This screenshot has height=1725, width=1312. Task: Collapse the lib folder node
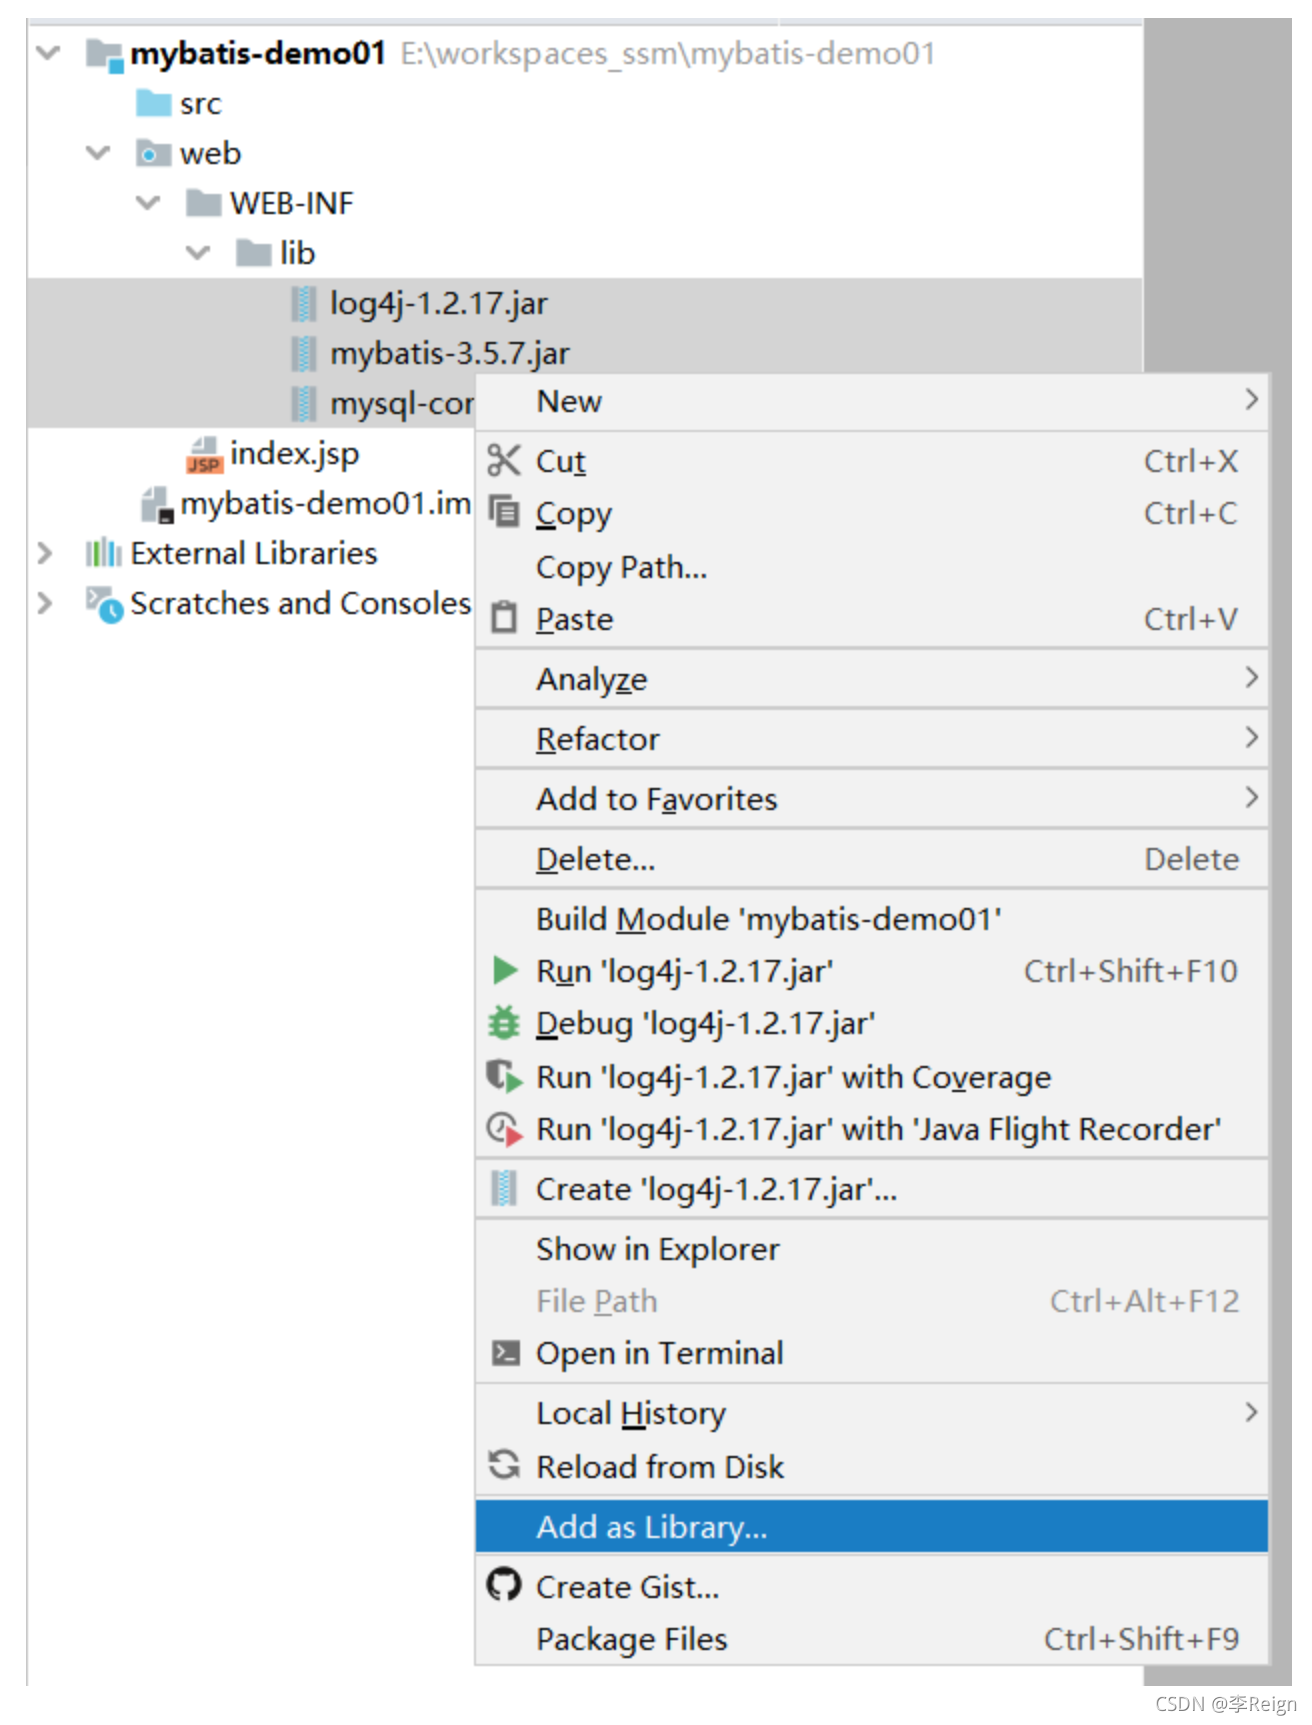pos(198,253)
